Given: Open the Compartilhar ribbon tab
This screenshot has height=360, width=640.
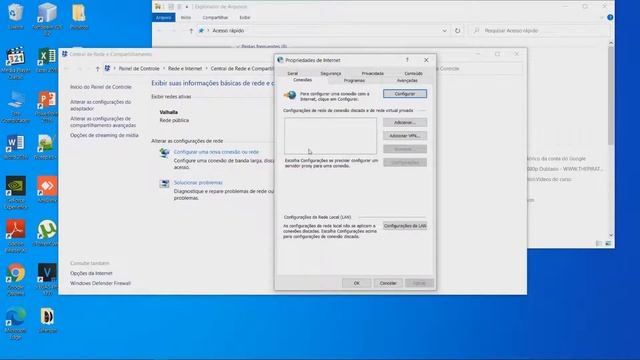Looking at the screenshot, I should tap(215, 18).
